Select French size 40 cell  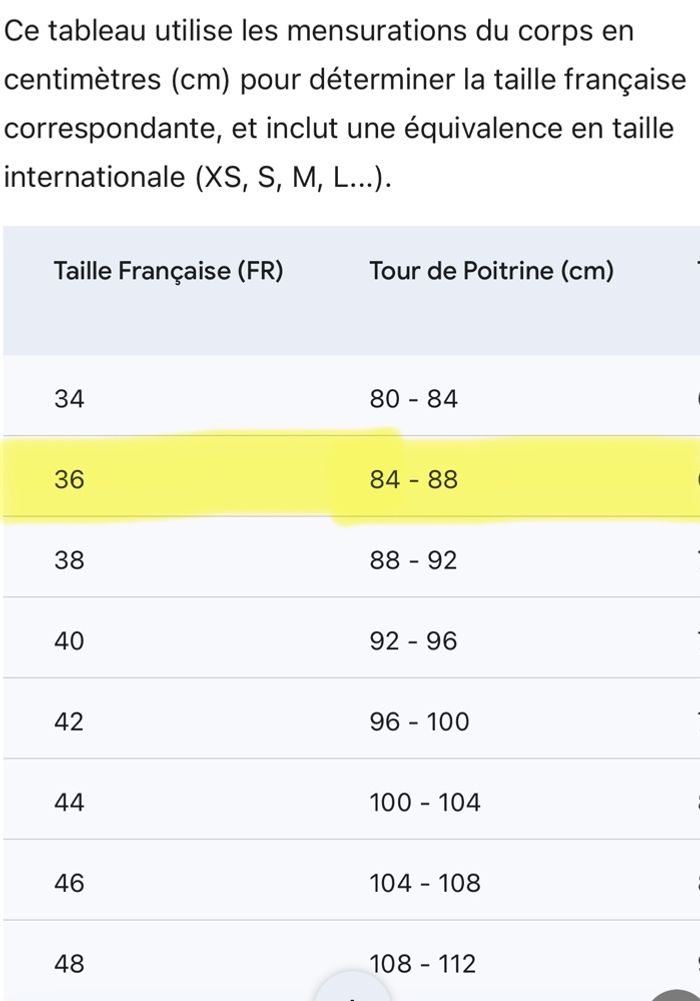pos(69,641)
